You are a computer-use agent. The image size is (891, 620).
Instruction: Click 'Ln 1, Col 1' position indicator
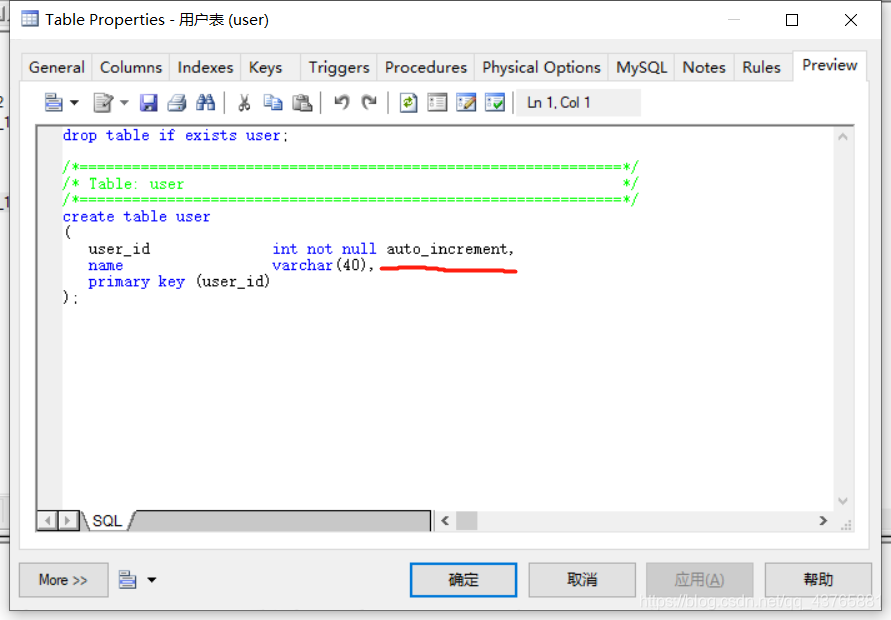pos(578,103)
